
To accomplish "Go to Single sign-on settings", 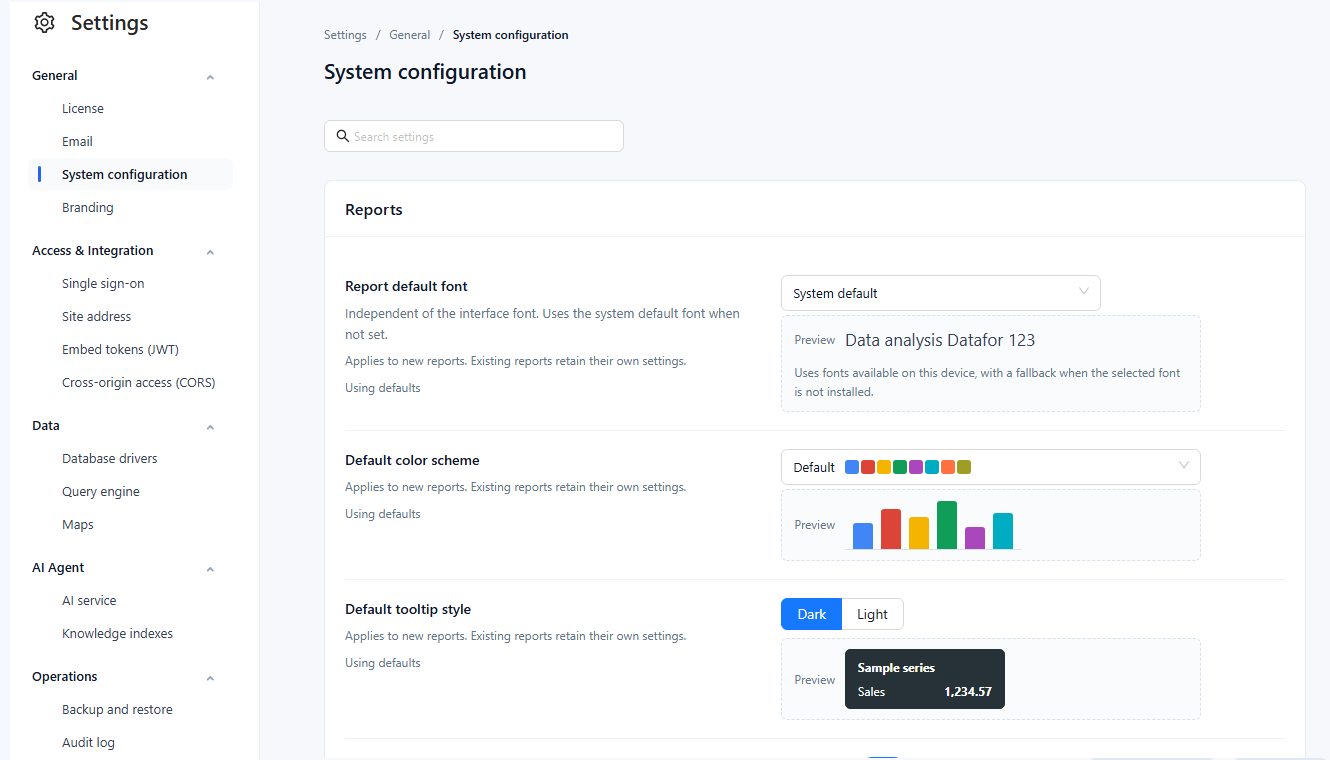I will click(x=103, y=283).
